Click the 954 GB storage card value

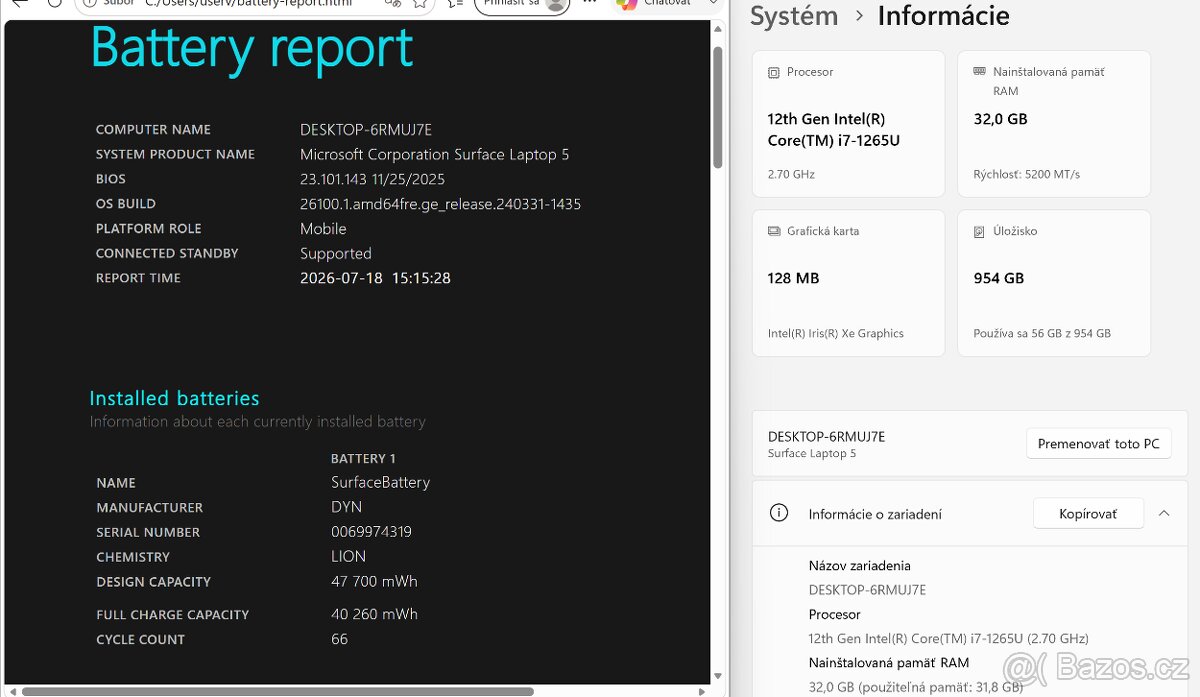(x=999, y=278)
